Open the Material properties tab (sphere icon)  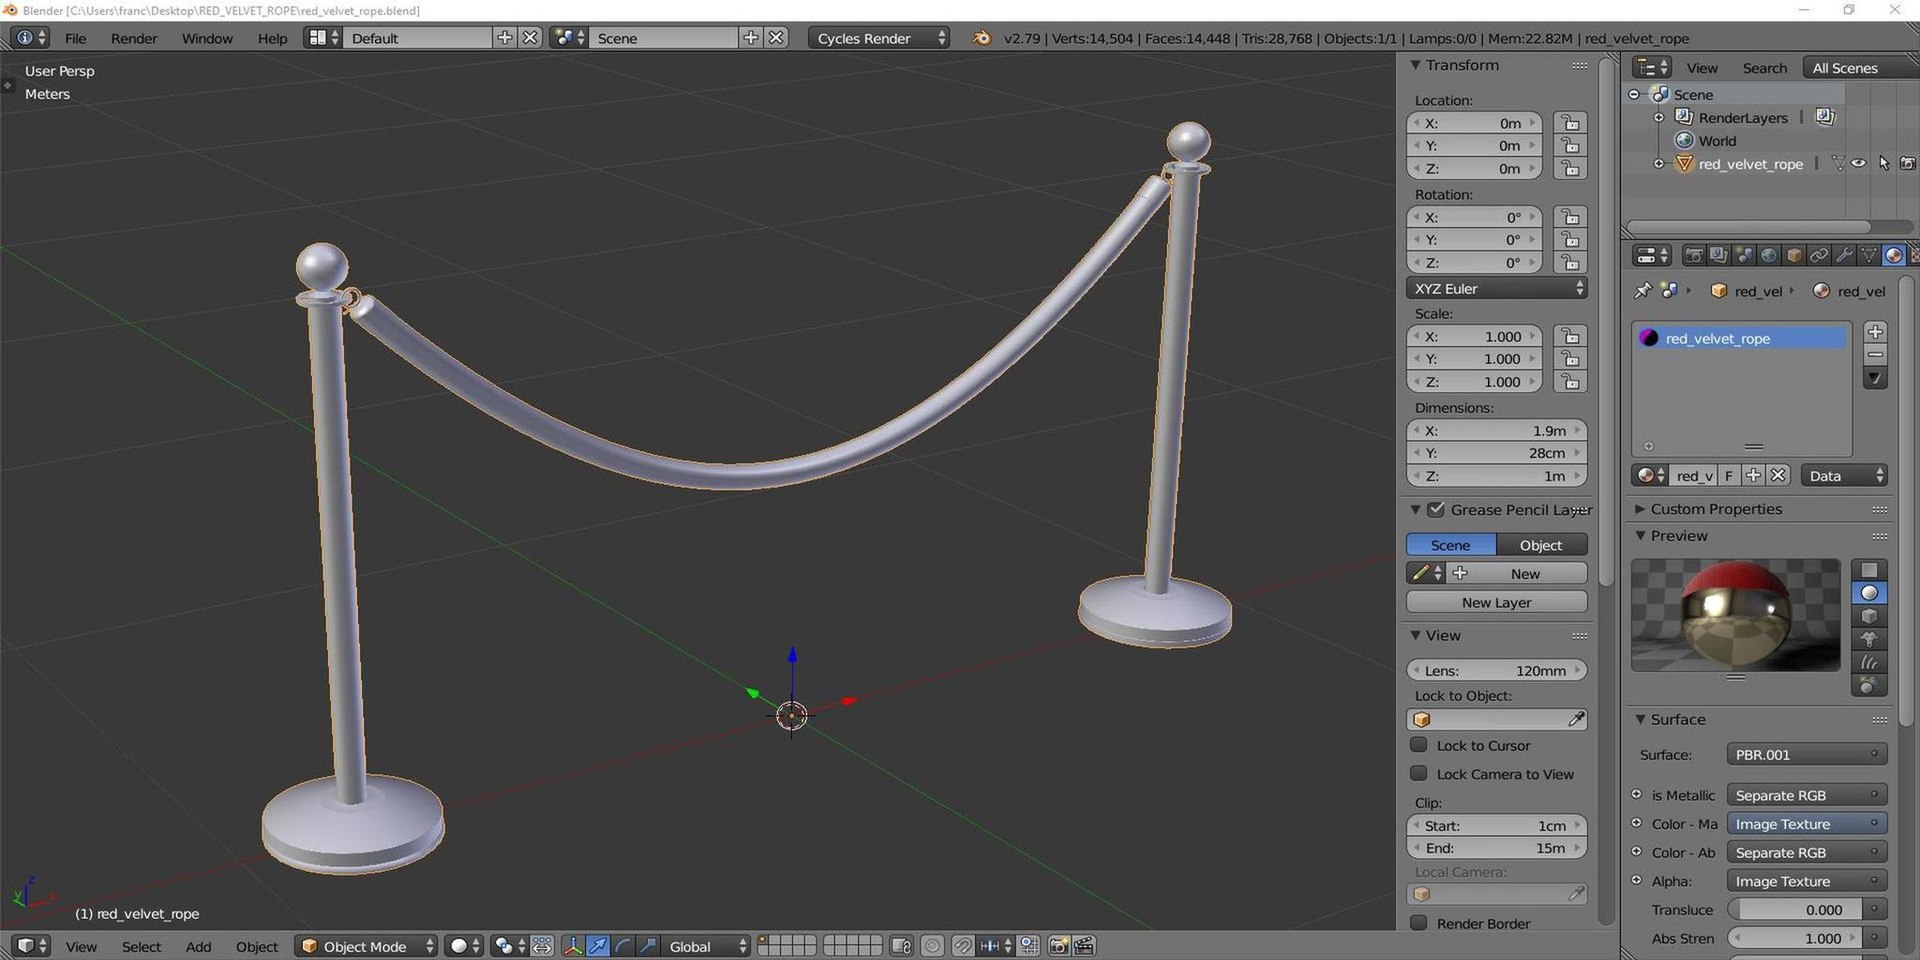1893,256
